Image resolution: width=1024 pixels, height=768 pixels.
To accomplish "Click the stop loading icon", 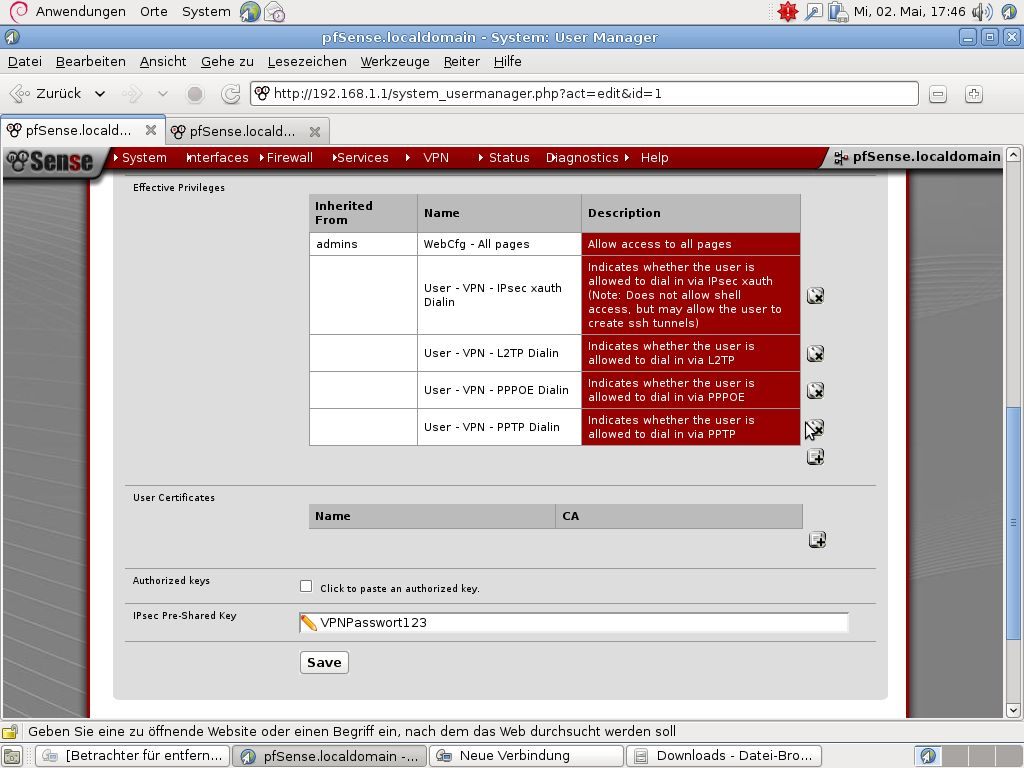I will click(195, 94).
